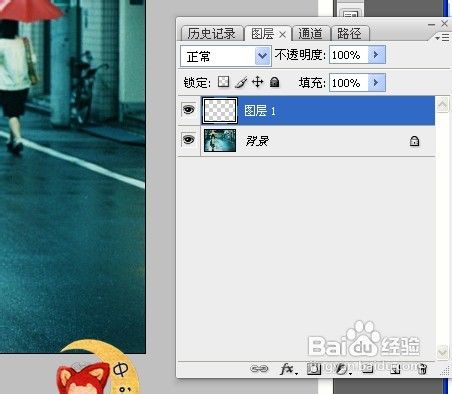This screenshot has height=394, width=452.
Task: Select the 图层 tab
Action: tap(263, 33)
